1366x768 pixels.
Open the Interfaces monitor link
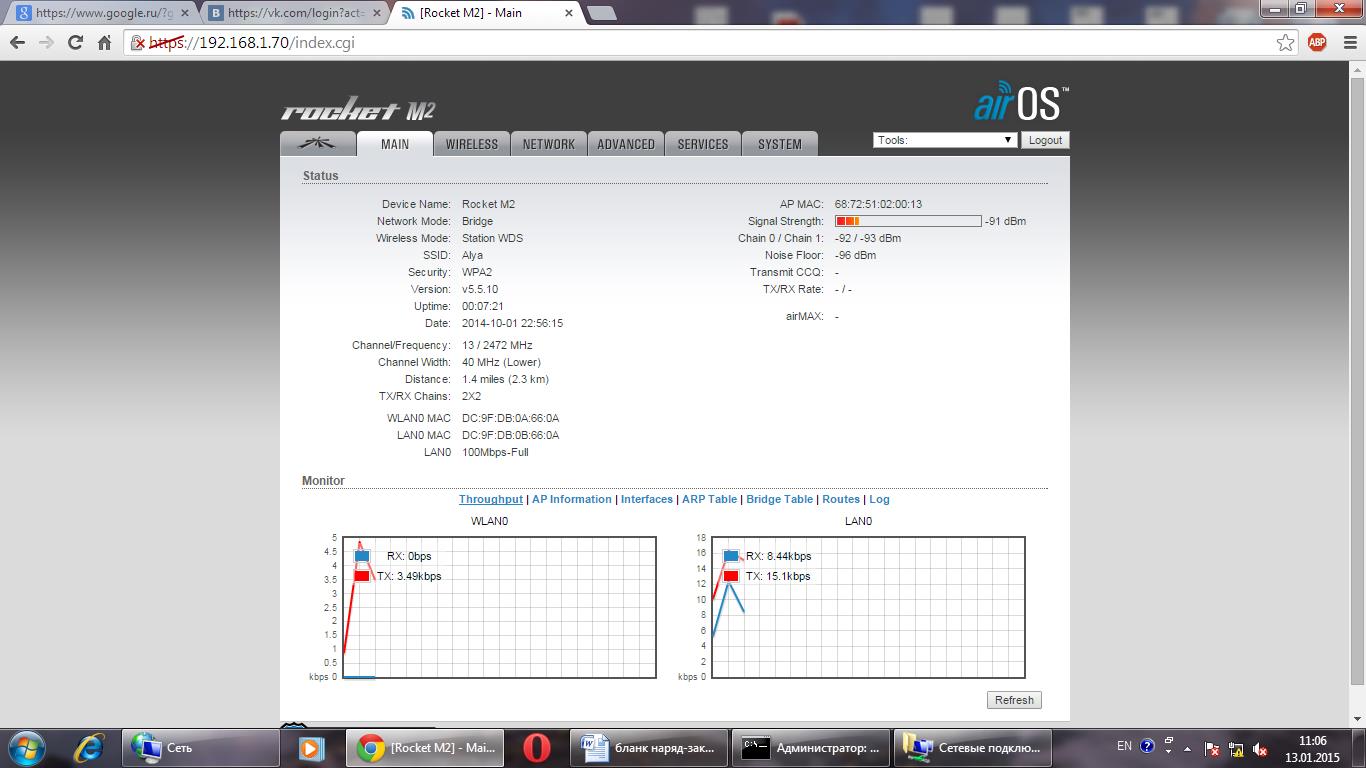[x=647, y=499]
